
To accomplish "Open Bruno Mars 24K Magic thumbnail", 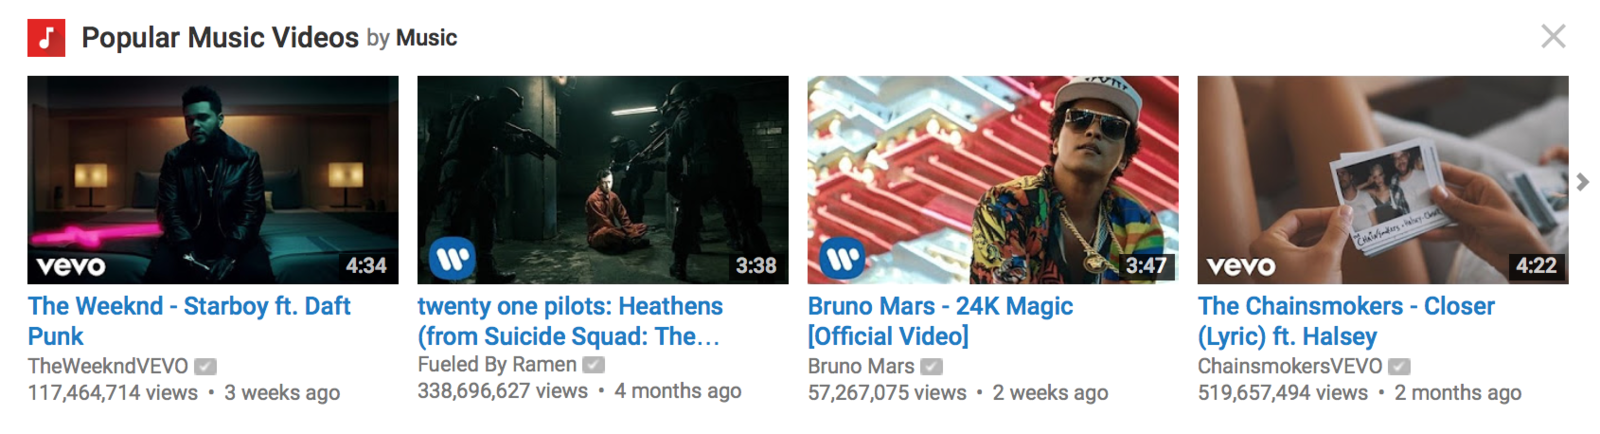I will point(993,180).
